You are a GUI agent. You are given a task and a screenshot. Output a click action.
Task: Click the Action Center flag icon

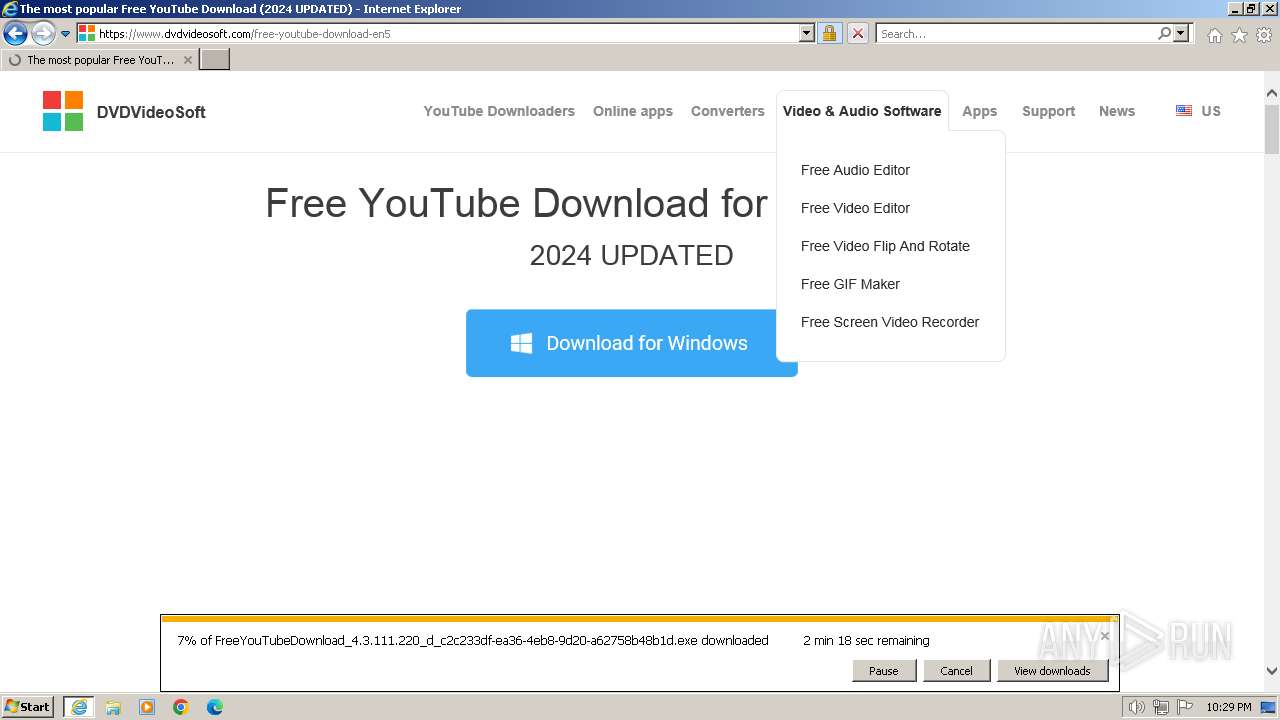pos(1185,707)
